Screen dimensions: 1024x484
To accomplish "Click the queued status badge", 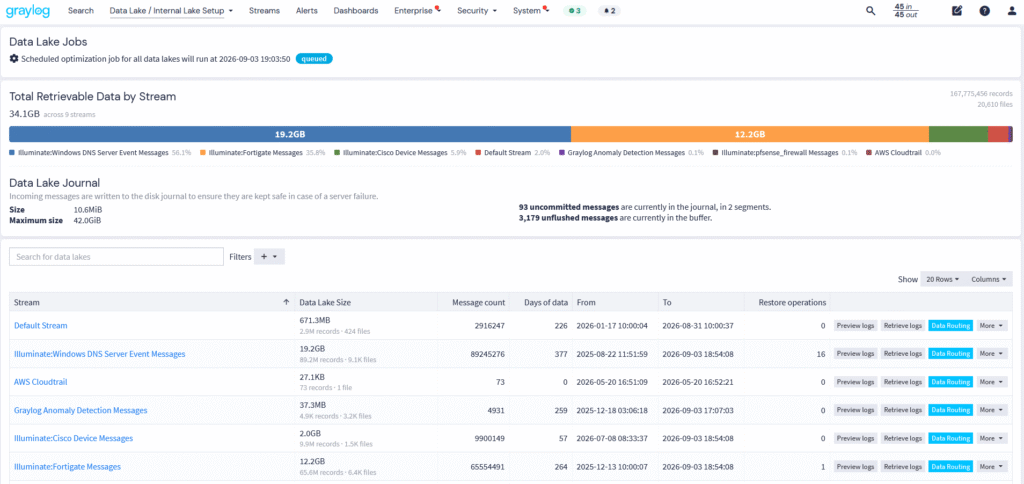I will tap(314, 59).
